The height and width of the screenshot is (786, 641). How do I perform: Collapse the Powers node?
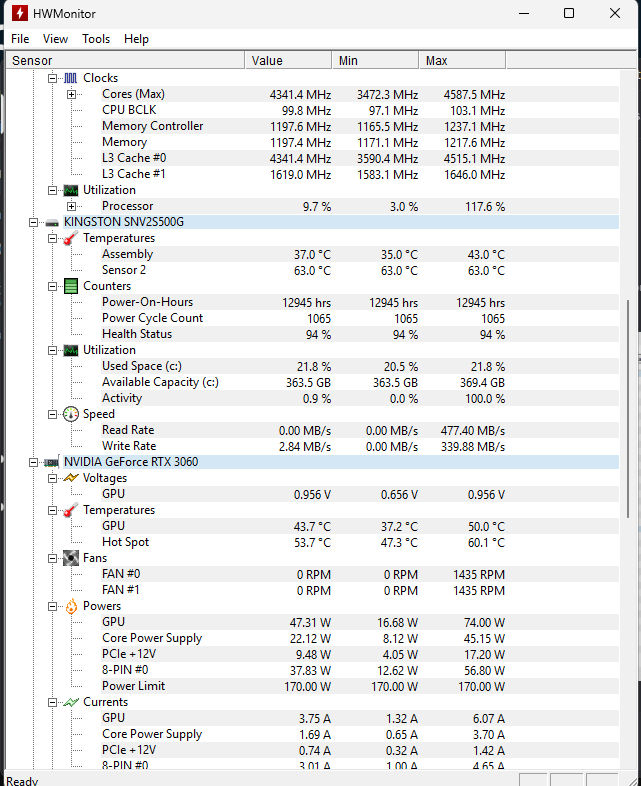pyautogui.click(x=52, y=606)
